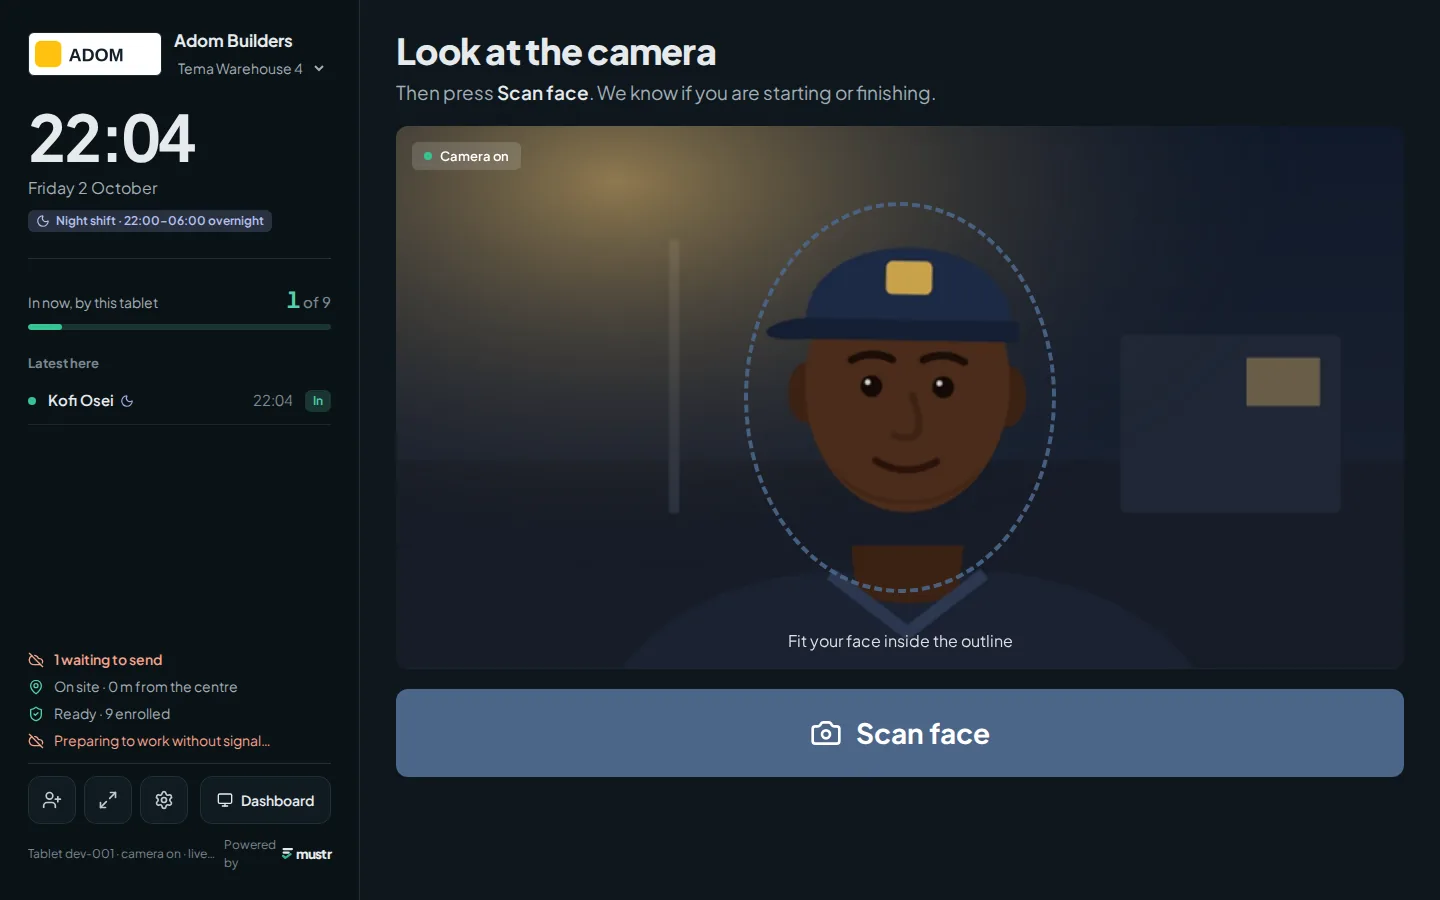
Task: Click the Latest here heading
Action: 63,364
